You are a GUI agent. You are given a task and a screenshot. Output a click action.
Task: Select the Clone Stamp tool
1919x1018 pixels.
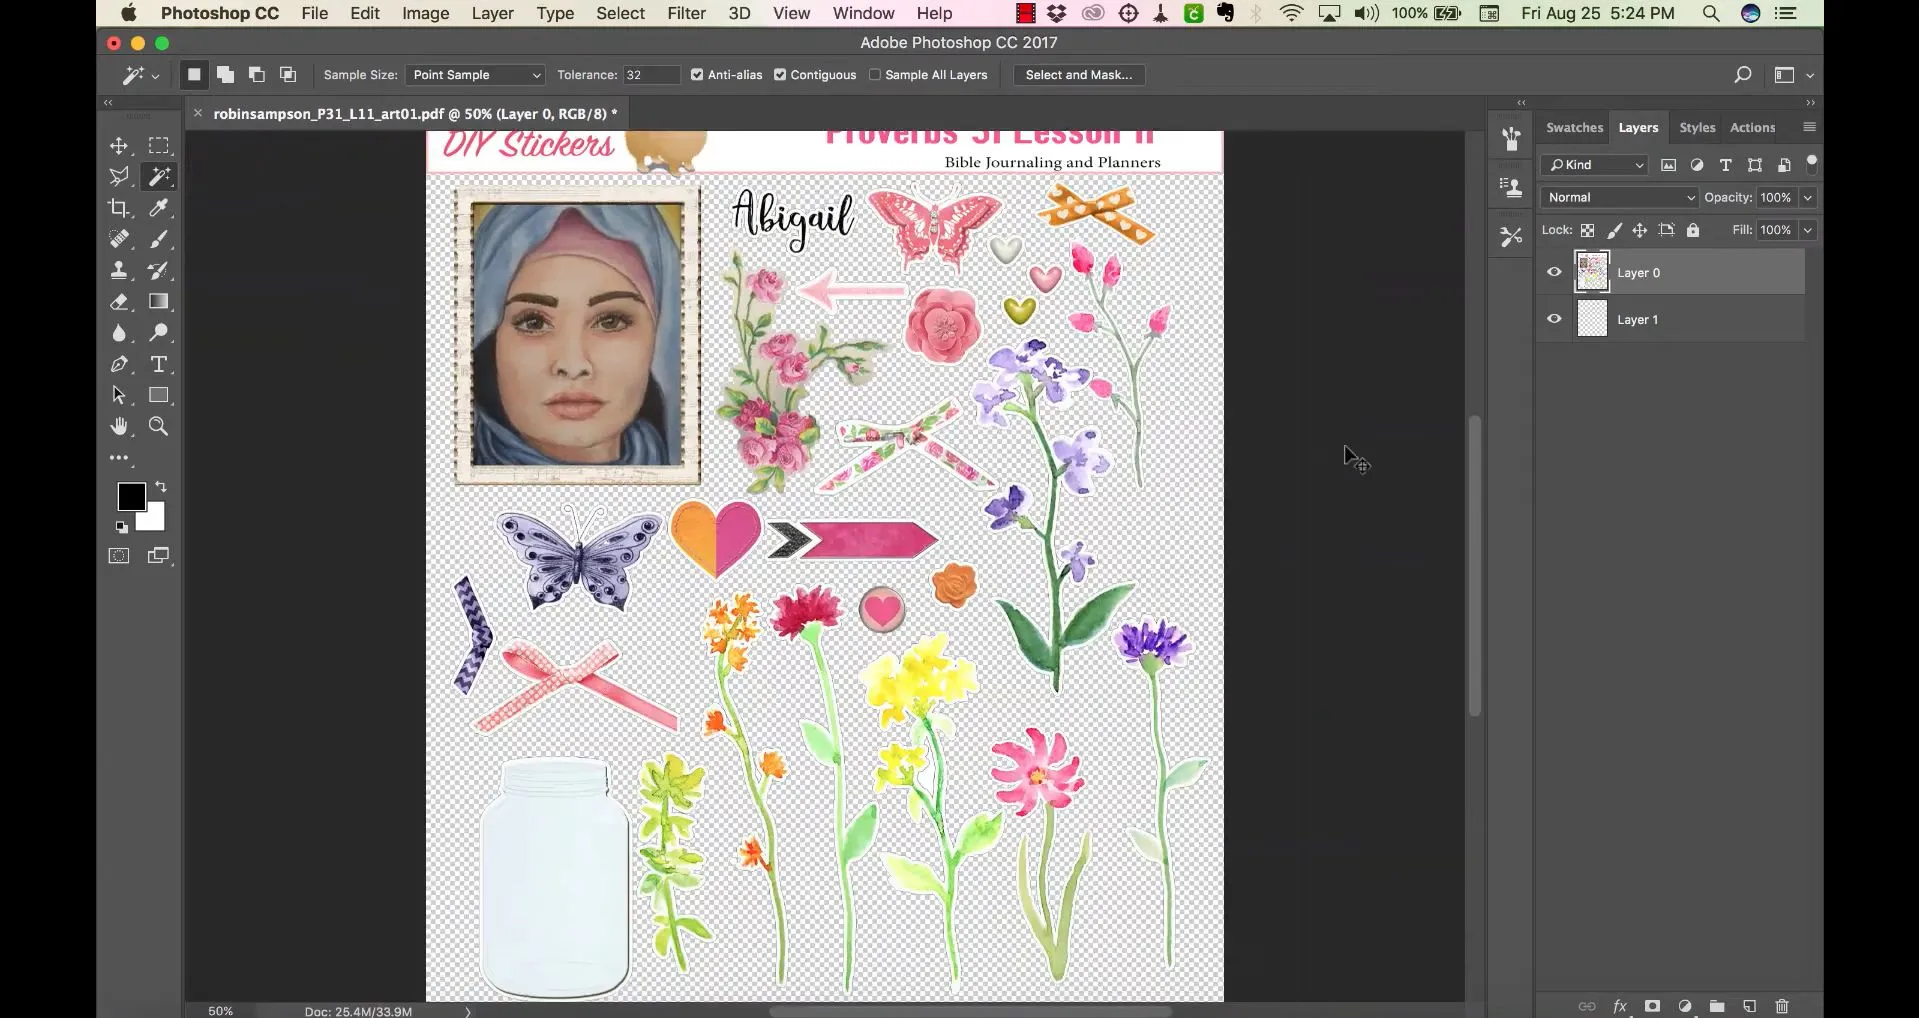tap(120, 270)
